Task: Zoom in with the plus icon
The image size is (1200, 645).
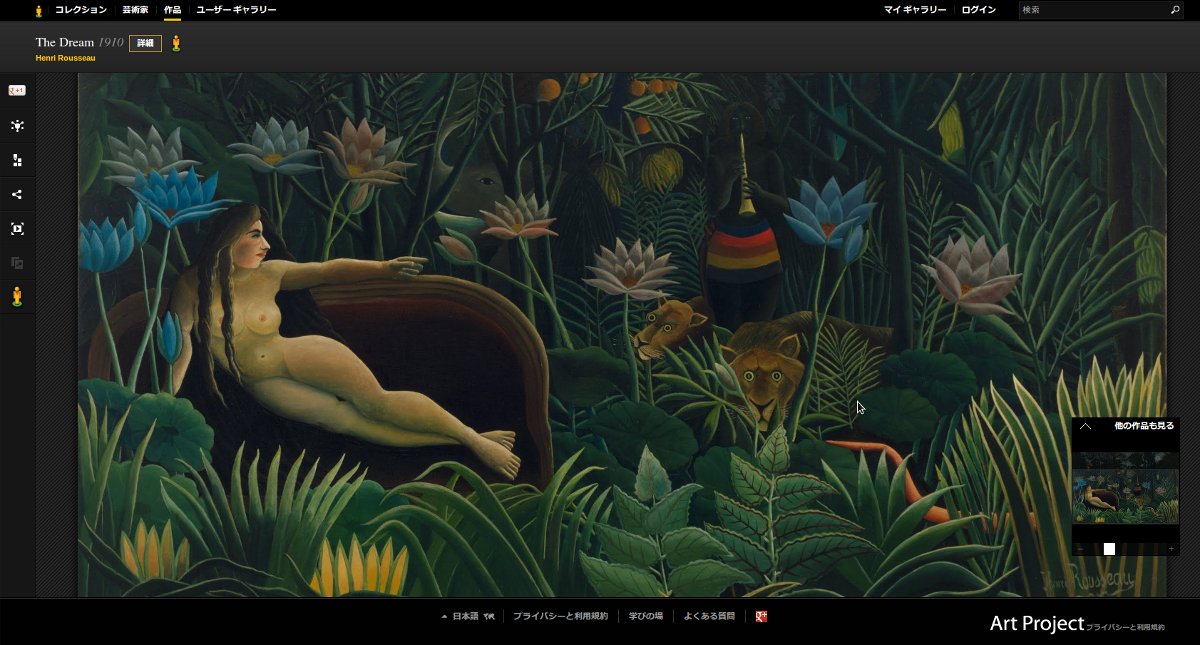Action: (x=1171, y=549)
